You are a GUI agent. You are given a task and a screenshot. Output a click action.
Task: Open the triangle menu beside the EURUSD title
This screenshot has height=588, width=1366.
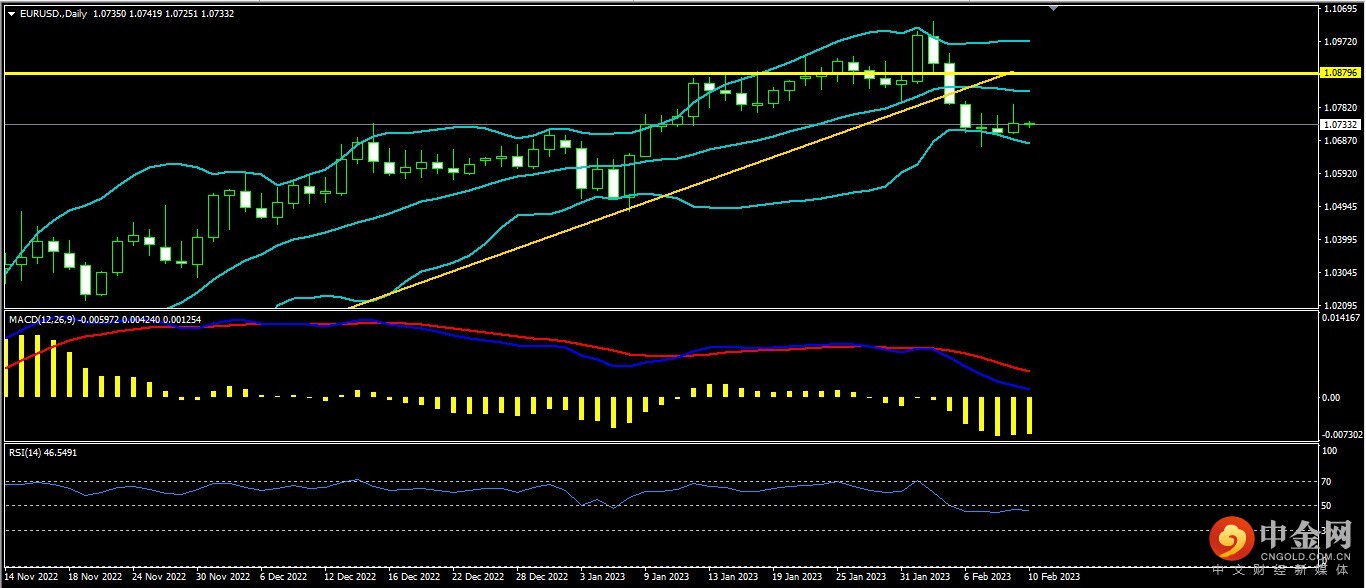[11, 15]
